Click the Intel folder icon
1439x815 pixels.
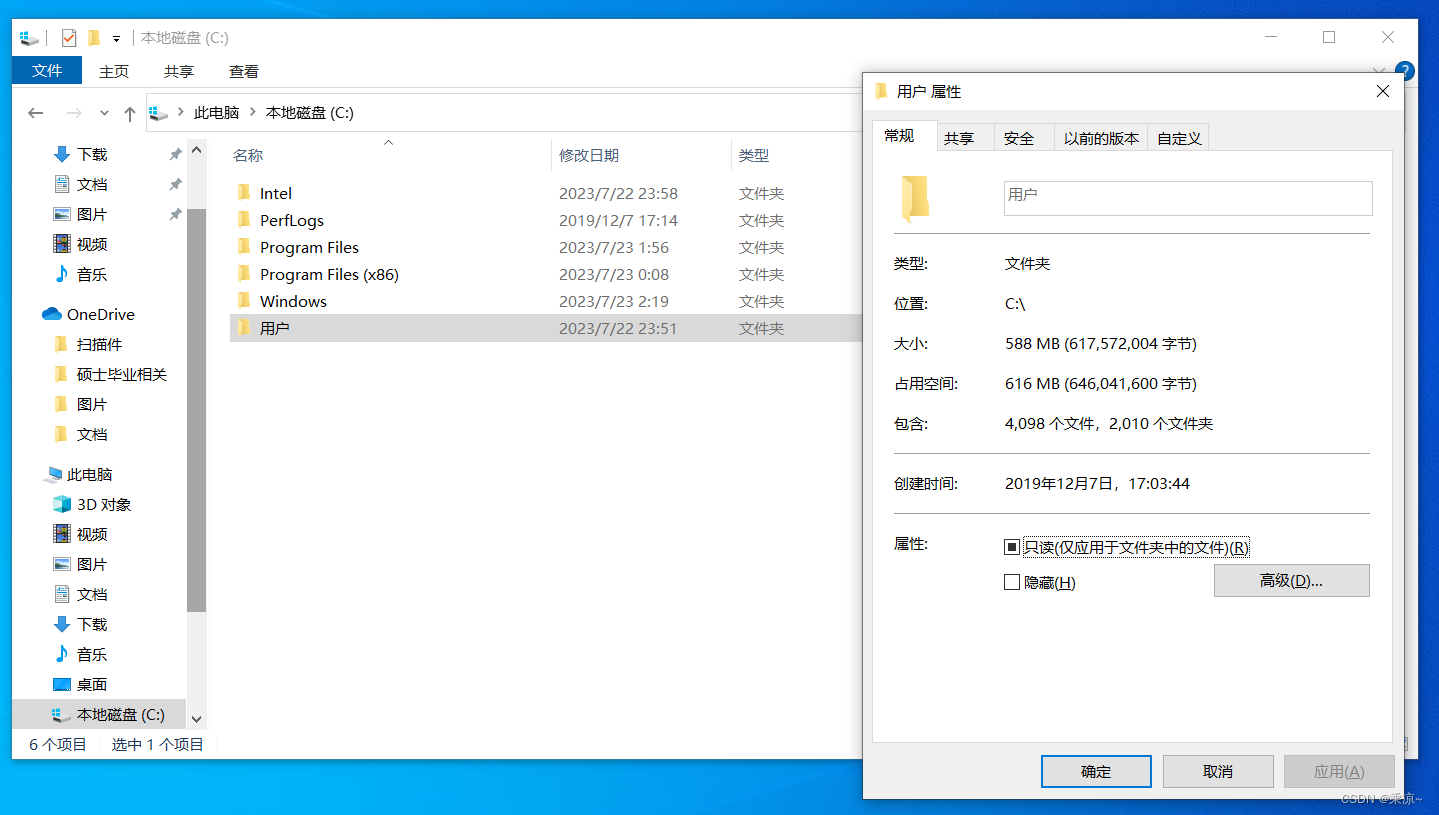point(244,192)
